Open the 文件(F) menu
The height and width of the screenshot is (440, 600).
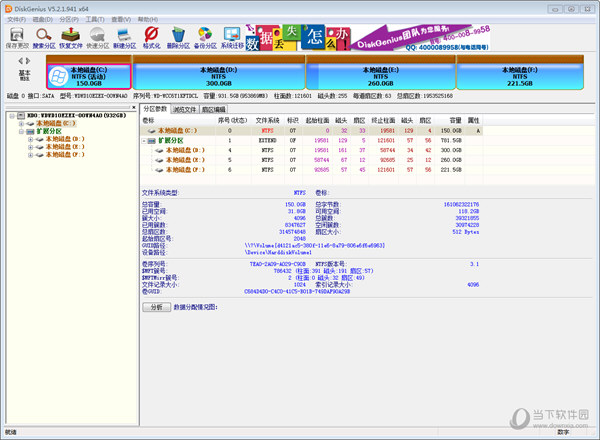pos(16,19)
